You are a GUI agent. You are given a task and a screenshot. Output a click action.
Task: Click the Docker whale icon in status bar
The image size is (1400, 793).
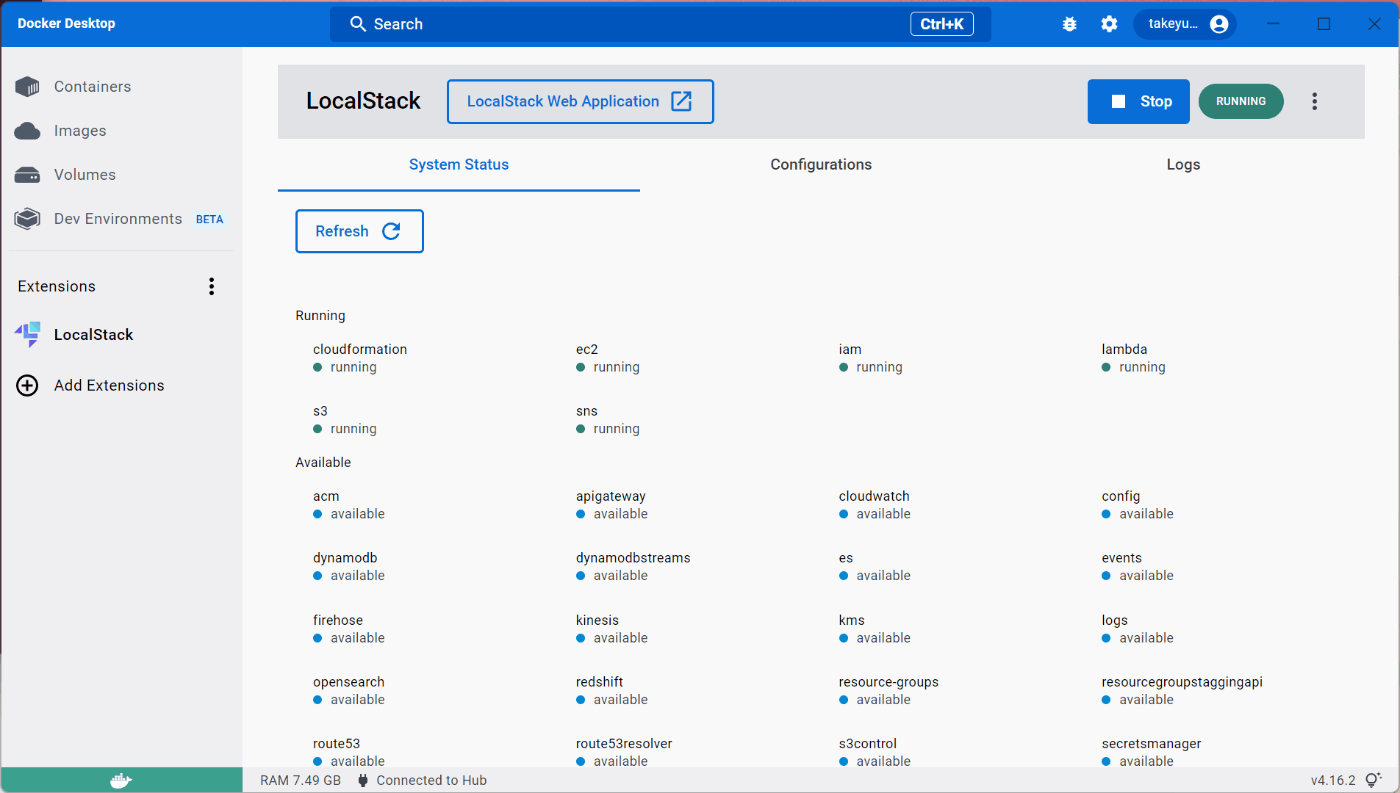[121, 781]
